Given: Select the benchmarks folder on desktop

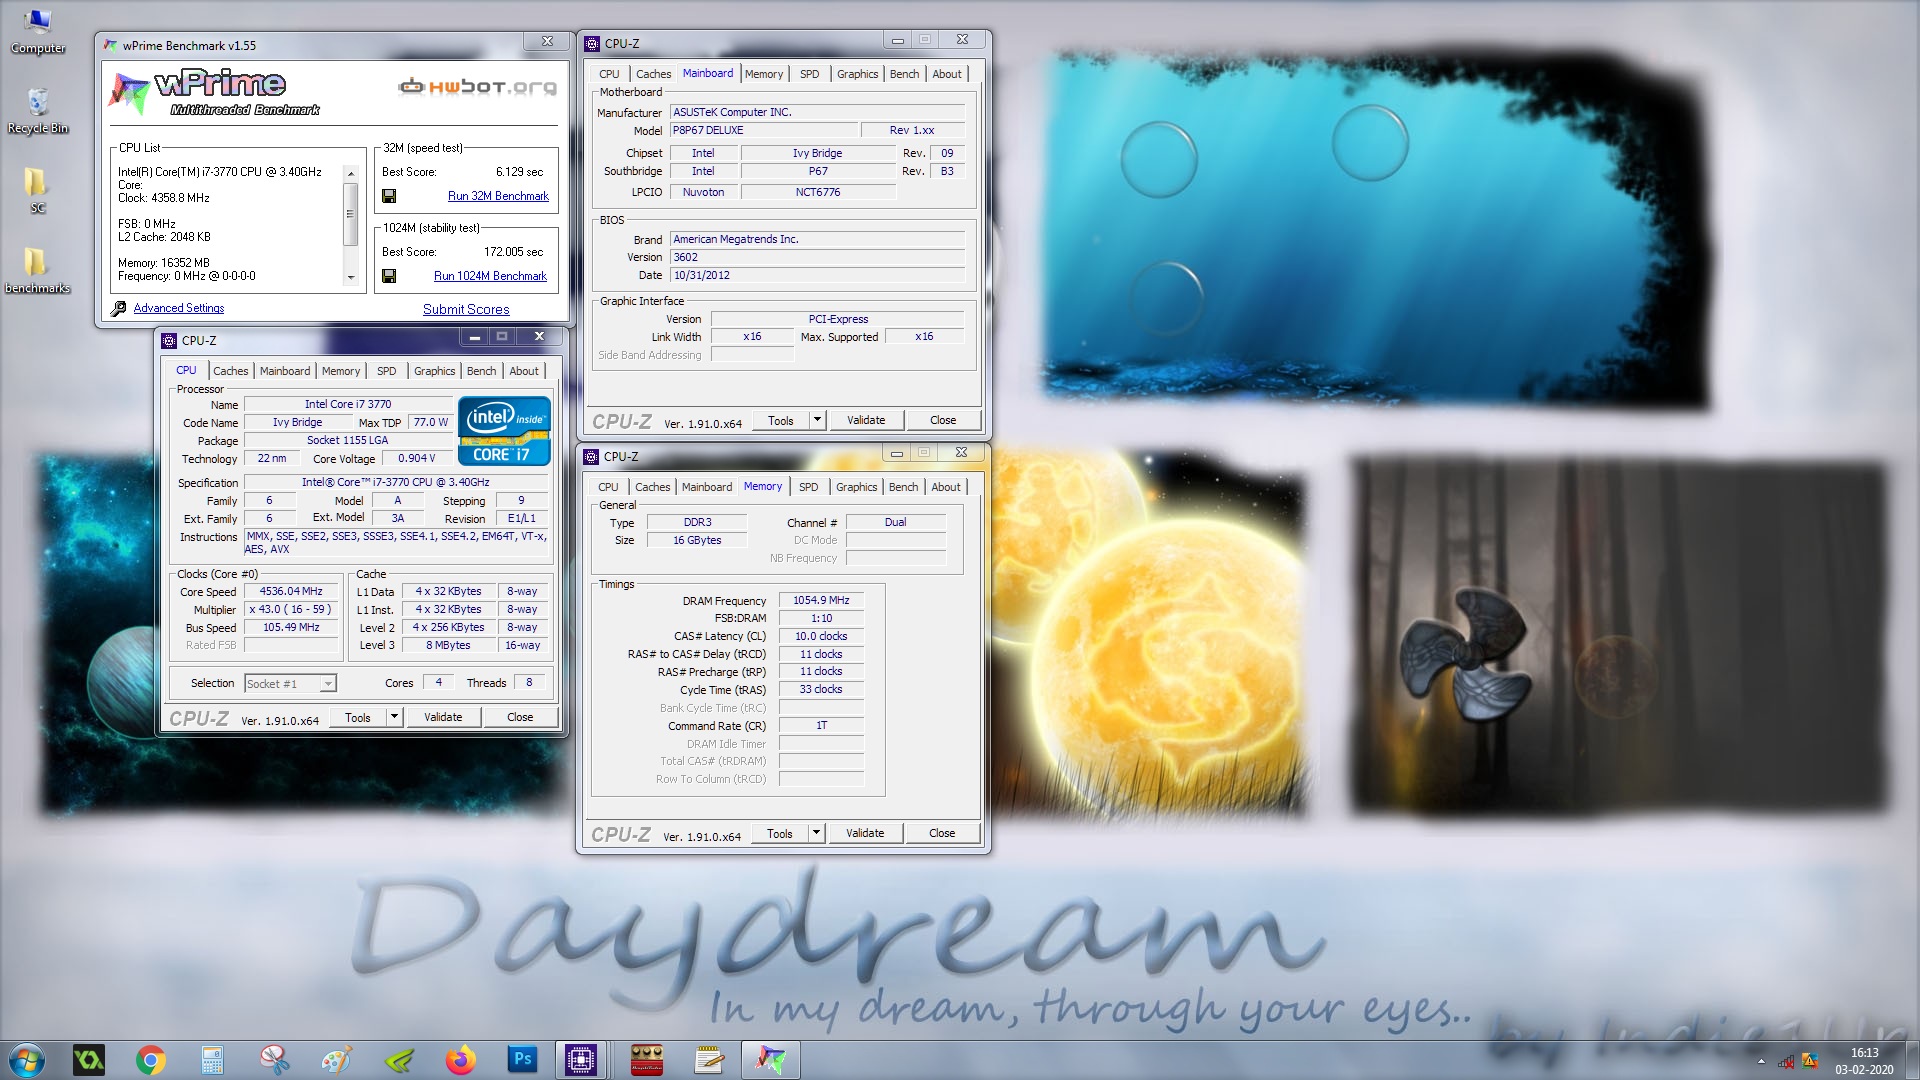Looking at the screenshot, I should click(x=37, y=270).
